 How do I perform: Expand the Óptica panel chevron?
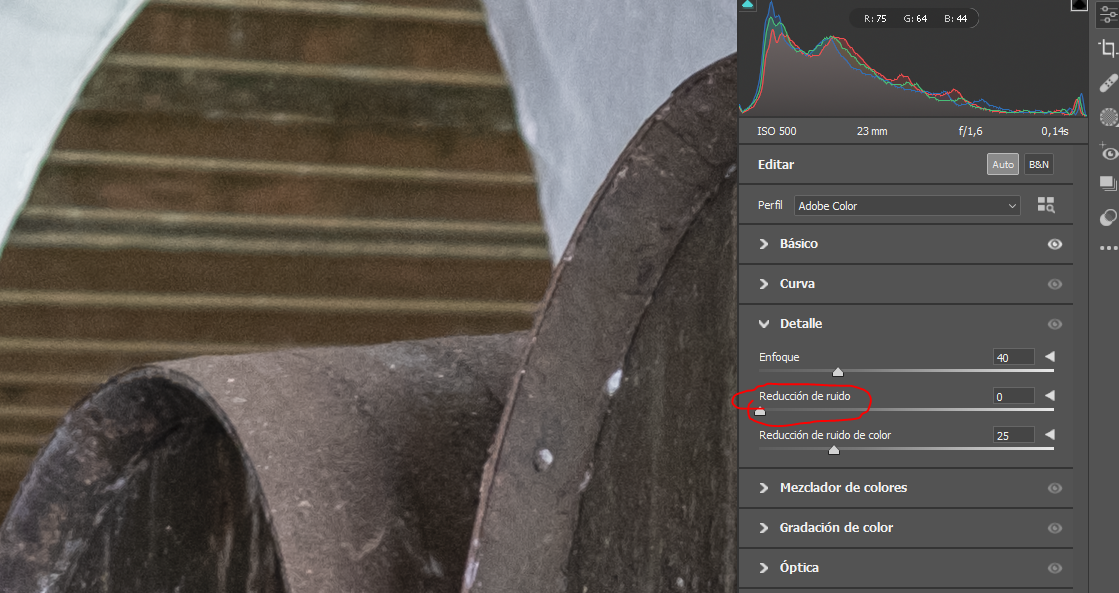click(764, 568)
